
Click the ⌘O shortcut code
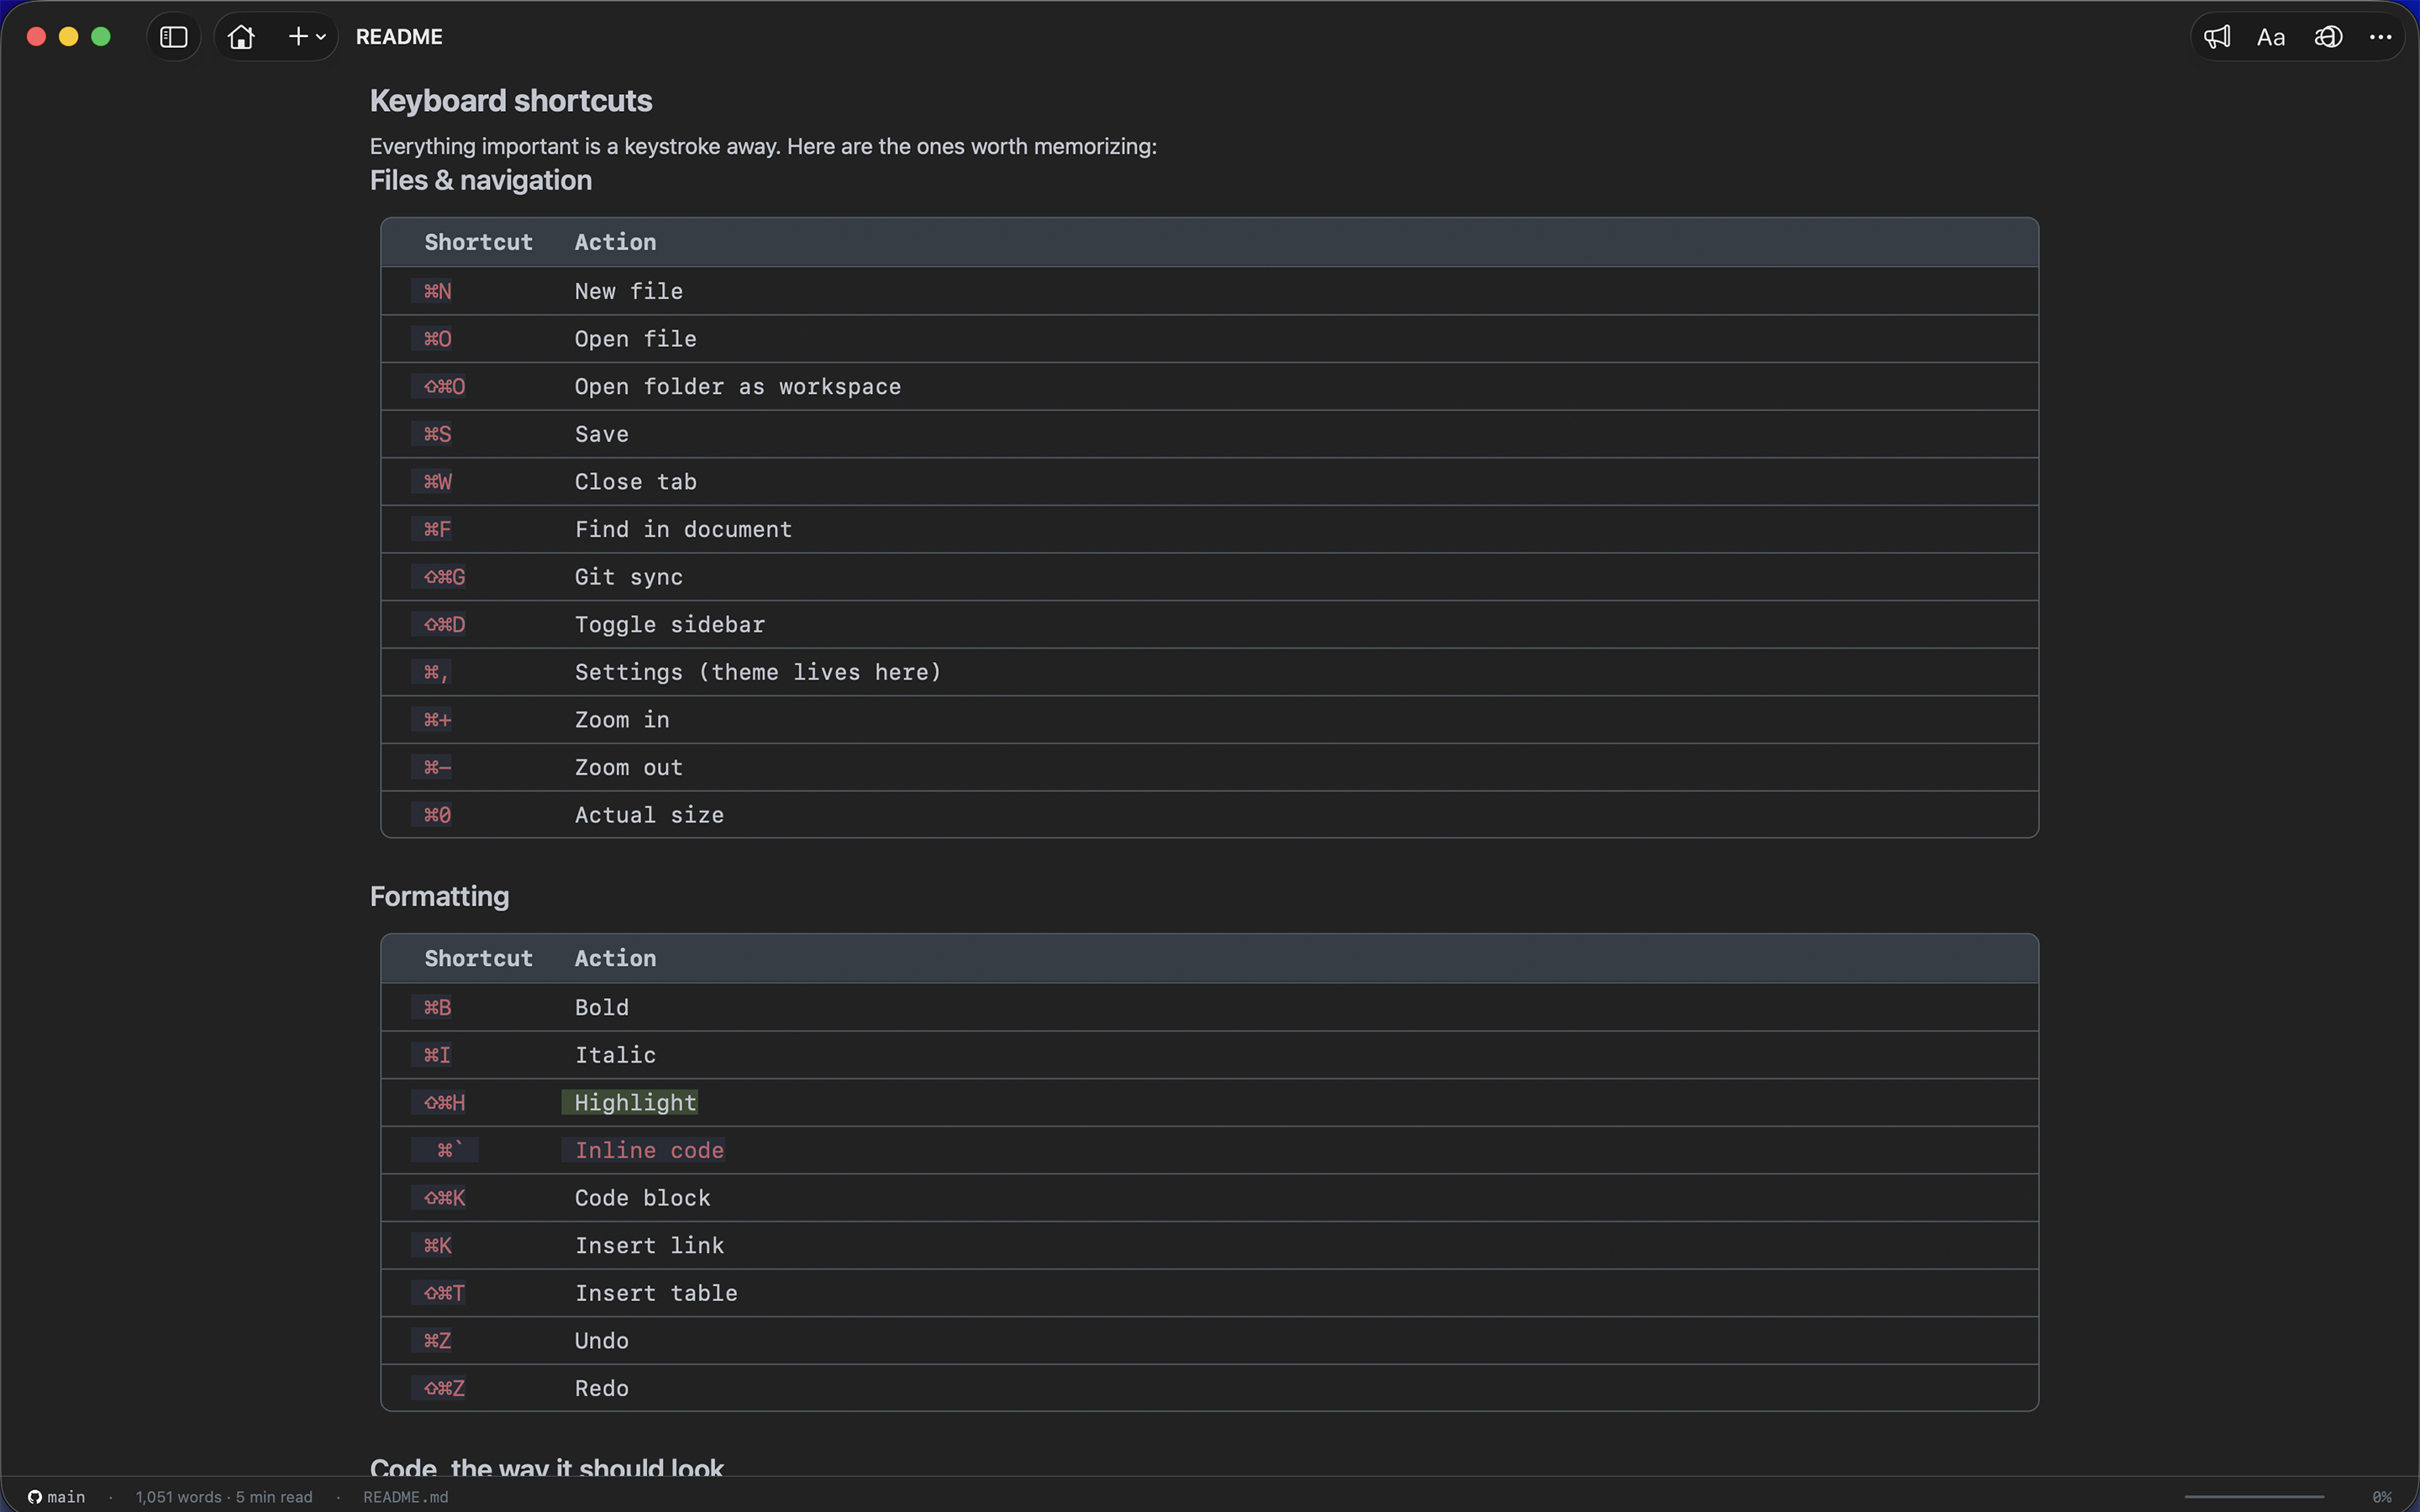[x=437, y=339]
